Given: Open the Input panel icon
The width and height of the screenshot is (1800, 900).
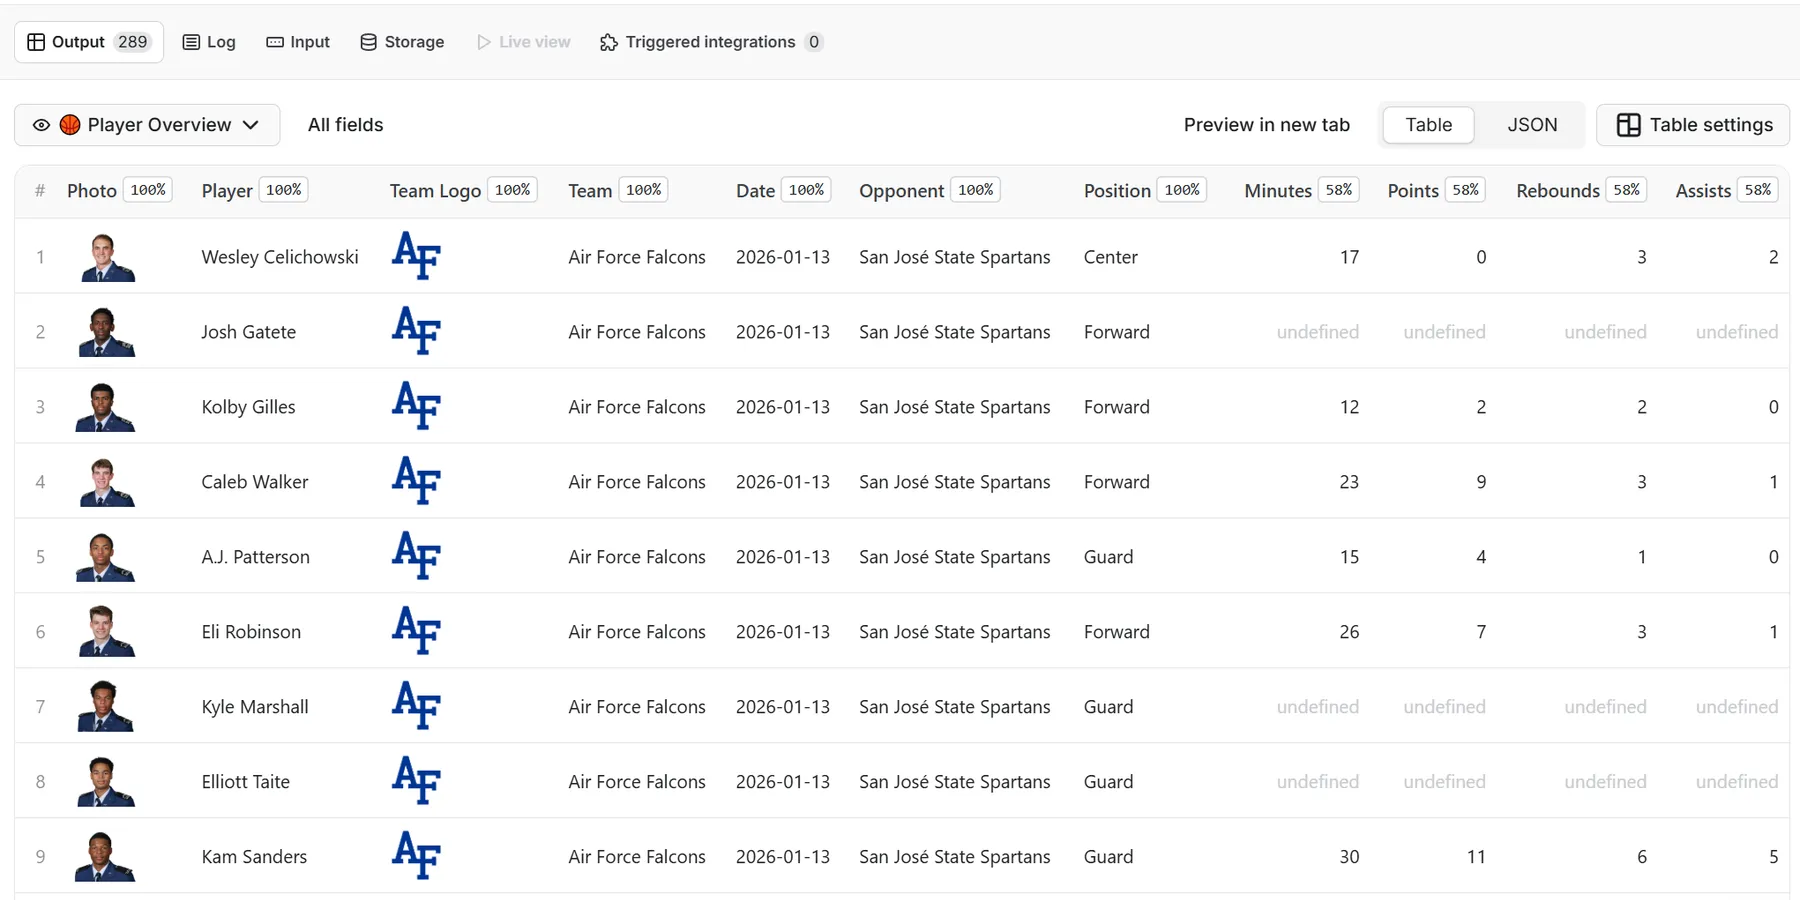Looking at the screenshot, I should (273, 42).
